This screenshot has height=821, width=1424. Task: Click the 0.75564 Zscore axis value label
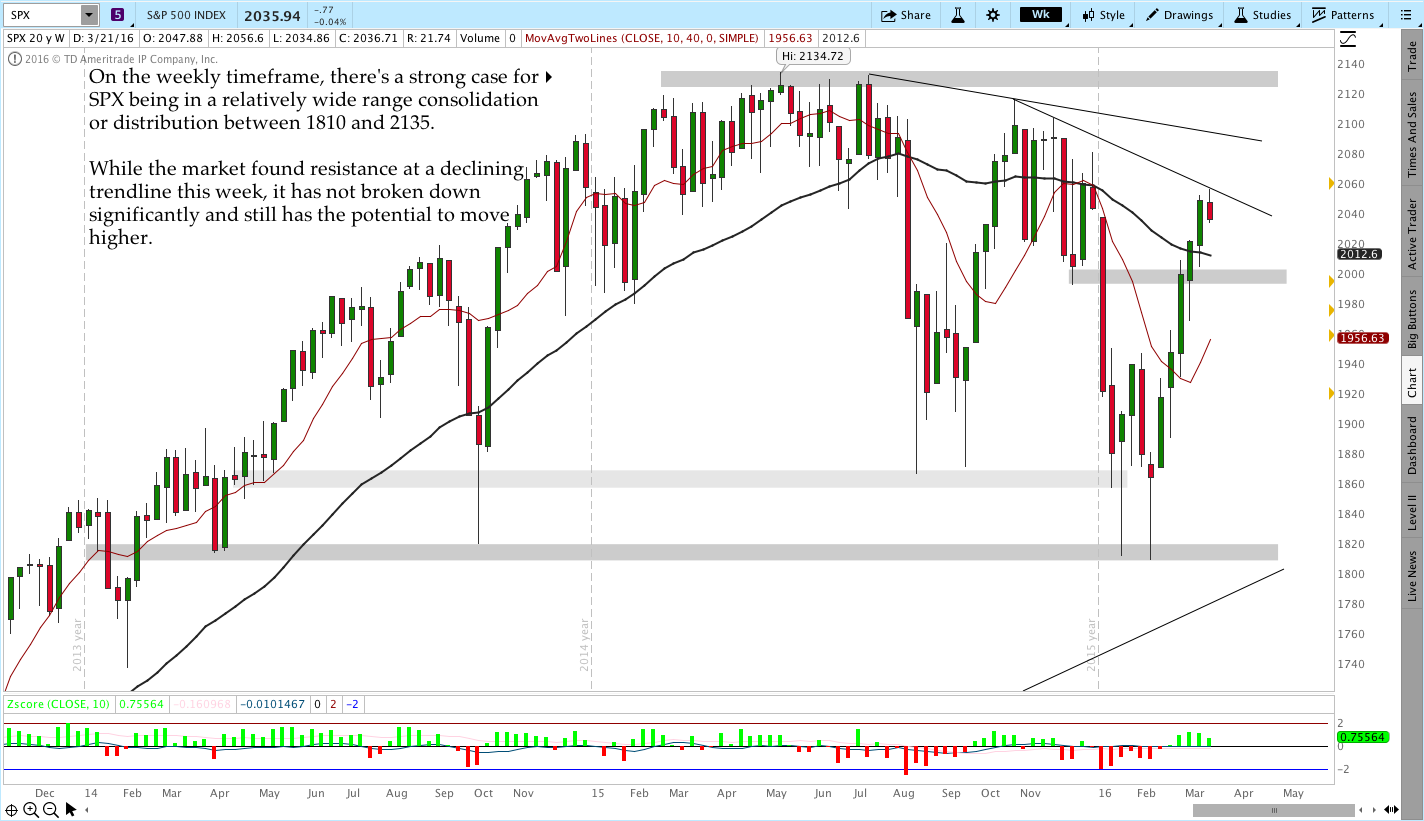(1363, 737)
